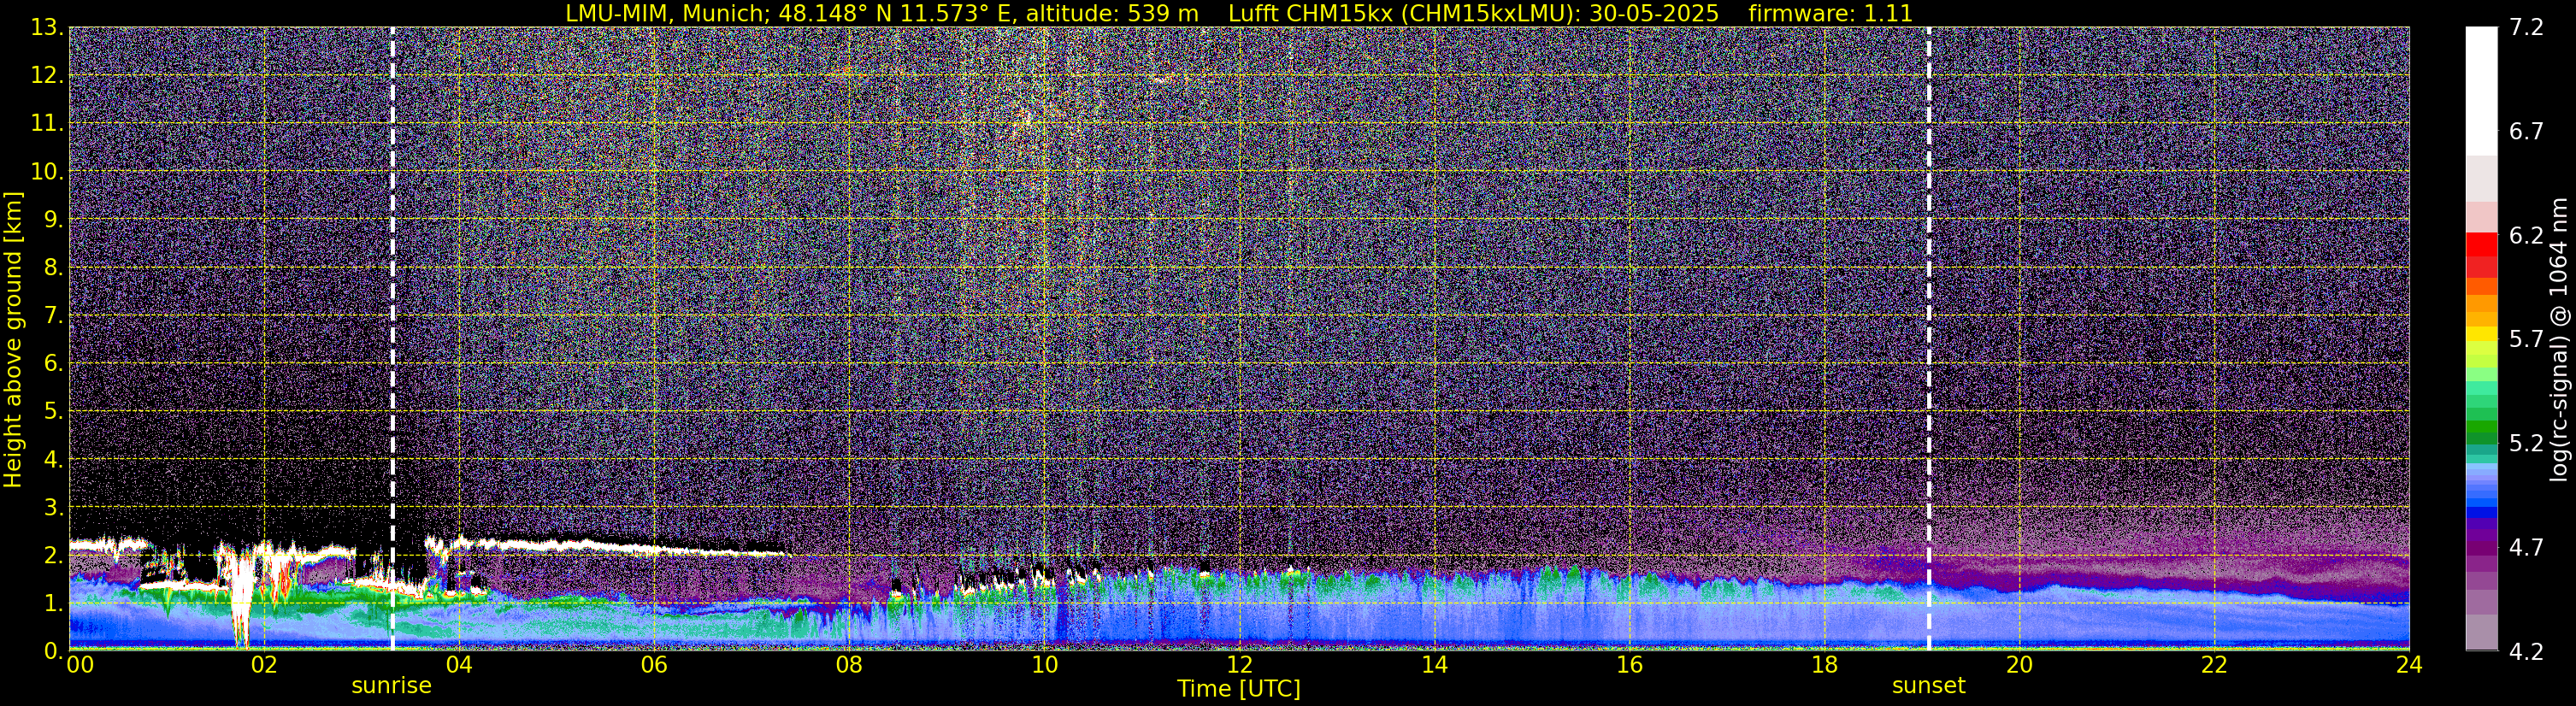Click the '04' time axis tick label
2576x706 pixels.
point(458,665)
